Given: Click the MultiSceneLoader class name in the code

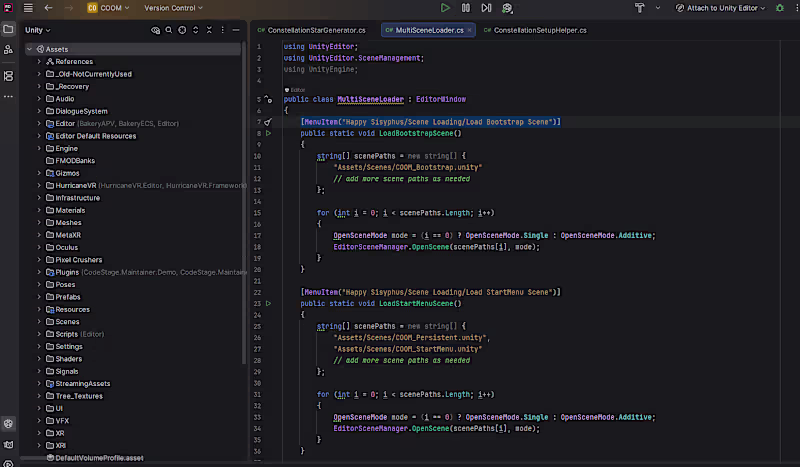Looking at the screenshot, I should 370,100.
